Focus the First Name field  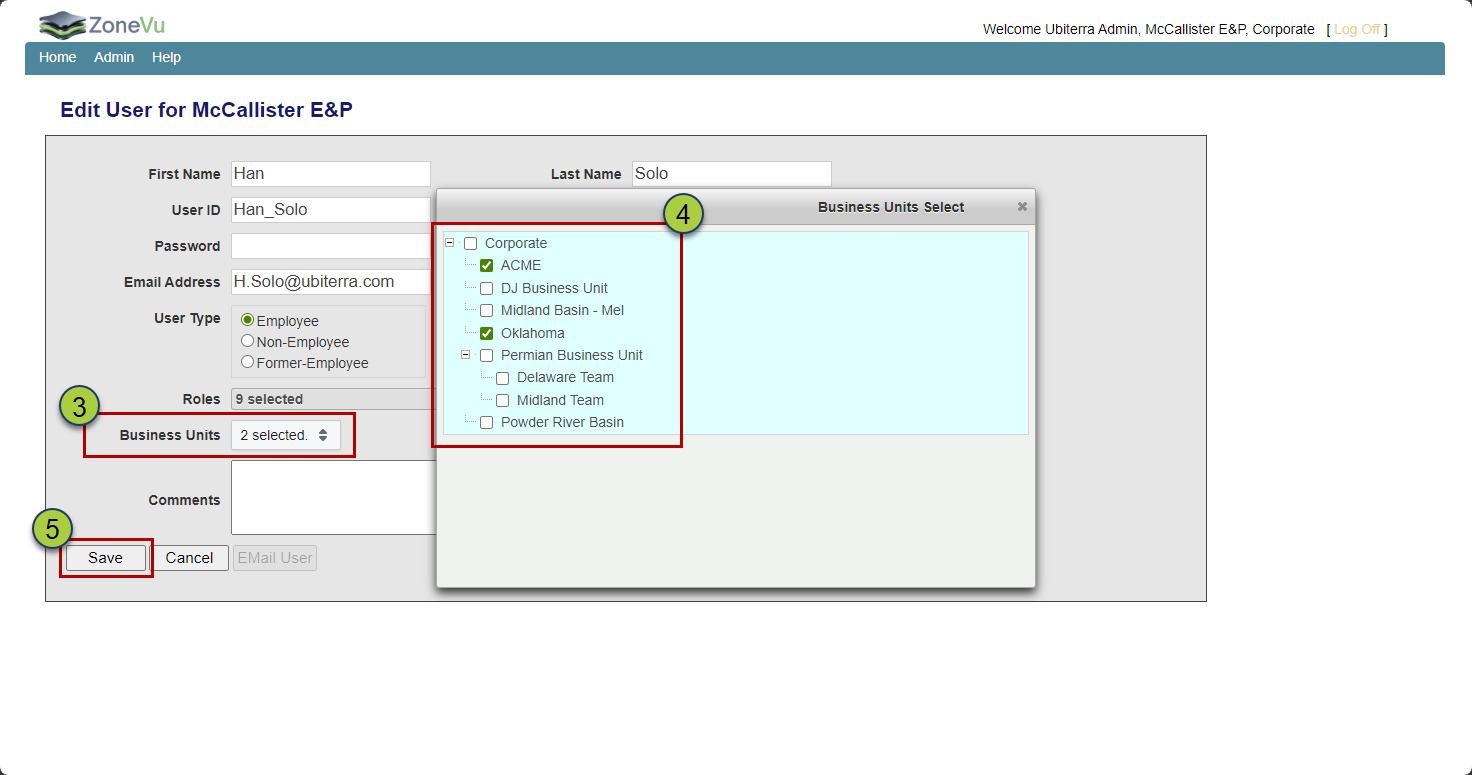point(331,174)
